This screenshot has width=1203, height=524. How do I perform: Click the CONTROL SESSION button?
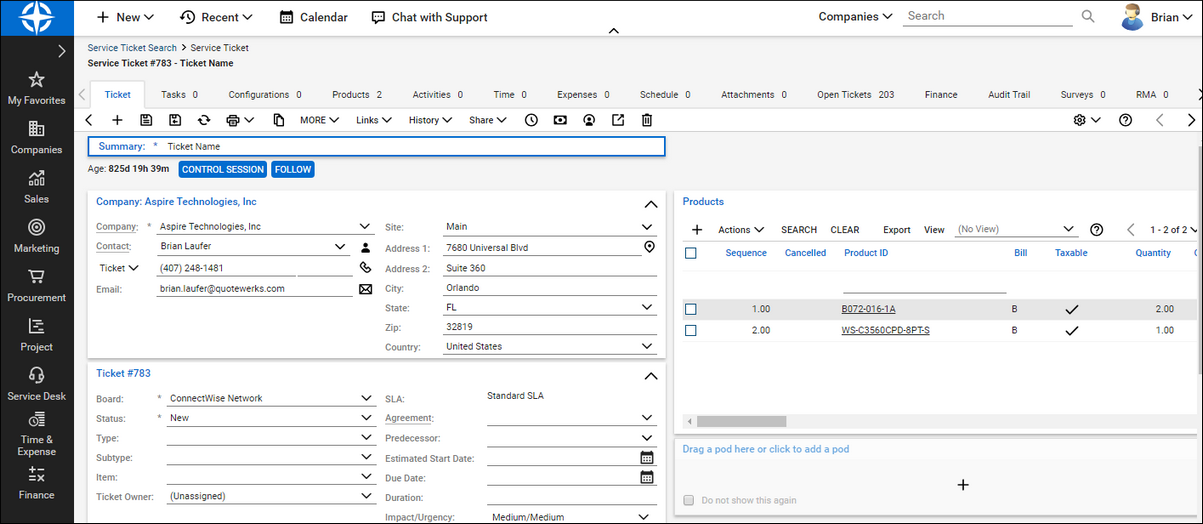coord(223,170)
